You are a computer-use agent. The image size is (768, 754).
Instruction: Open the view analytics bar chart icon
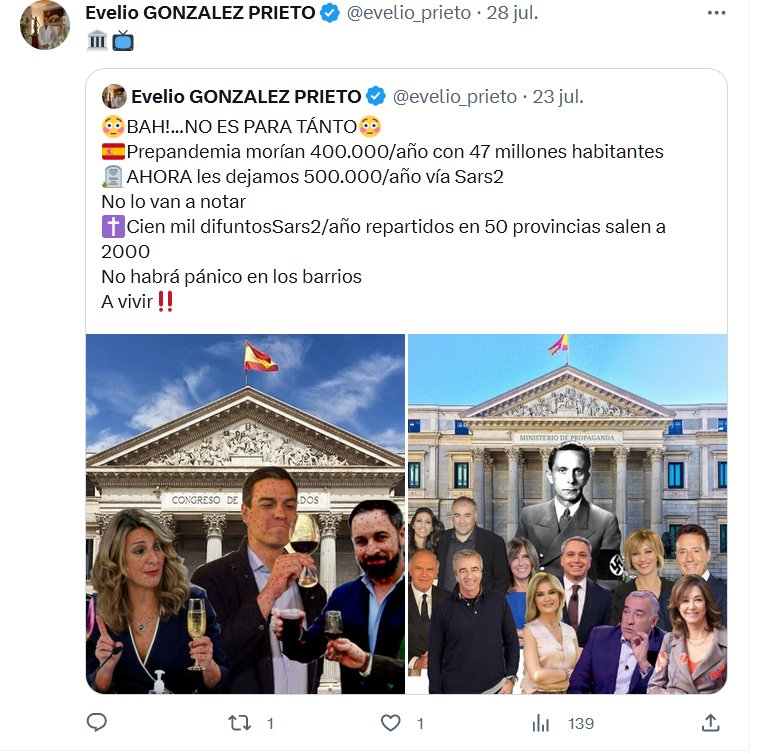[x=541, y=722]
